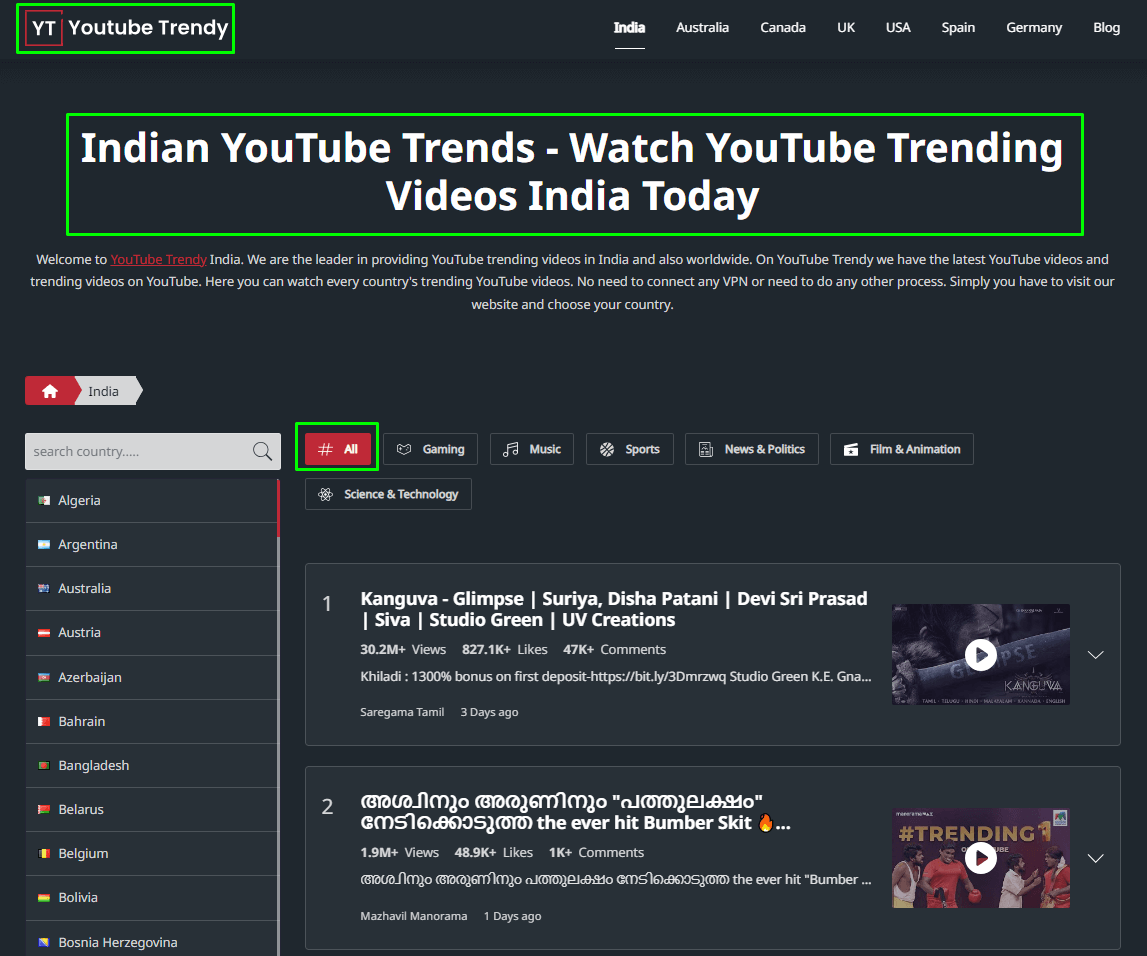Click the Bangladesh flag icon

click(44, 765)
